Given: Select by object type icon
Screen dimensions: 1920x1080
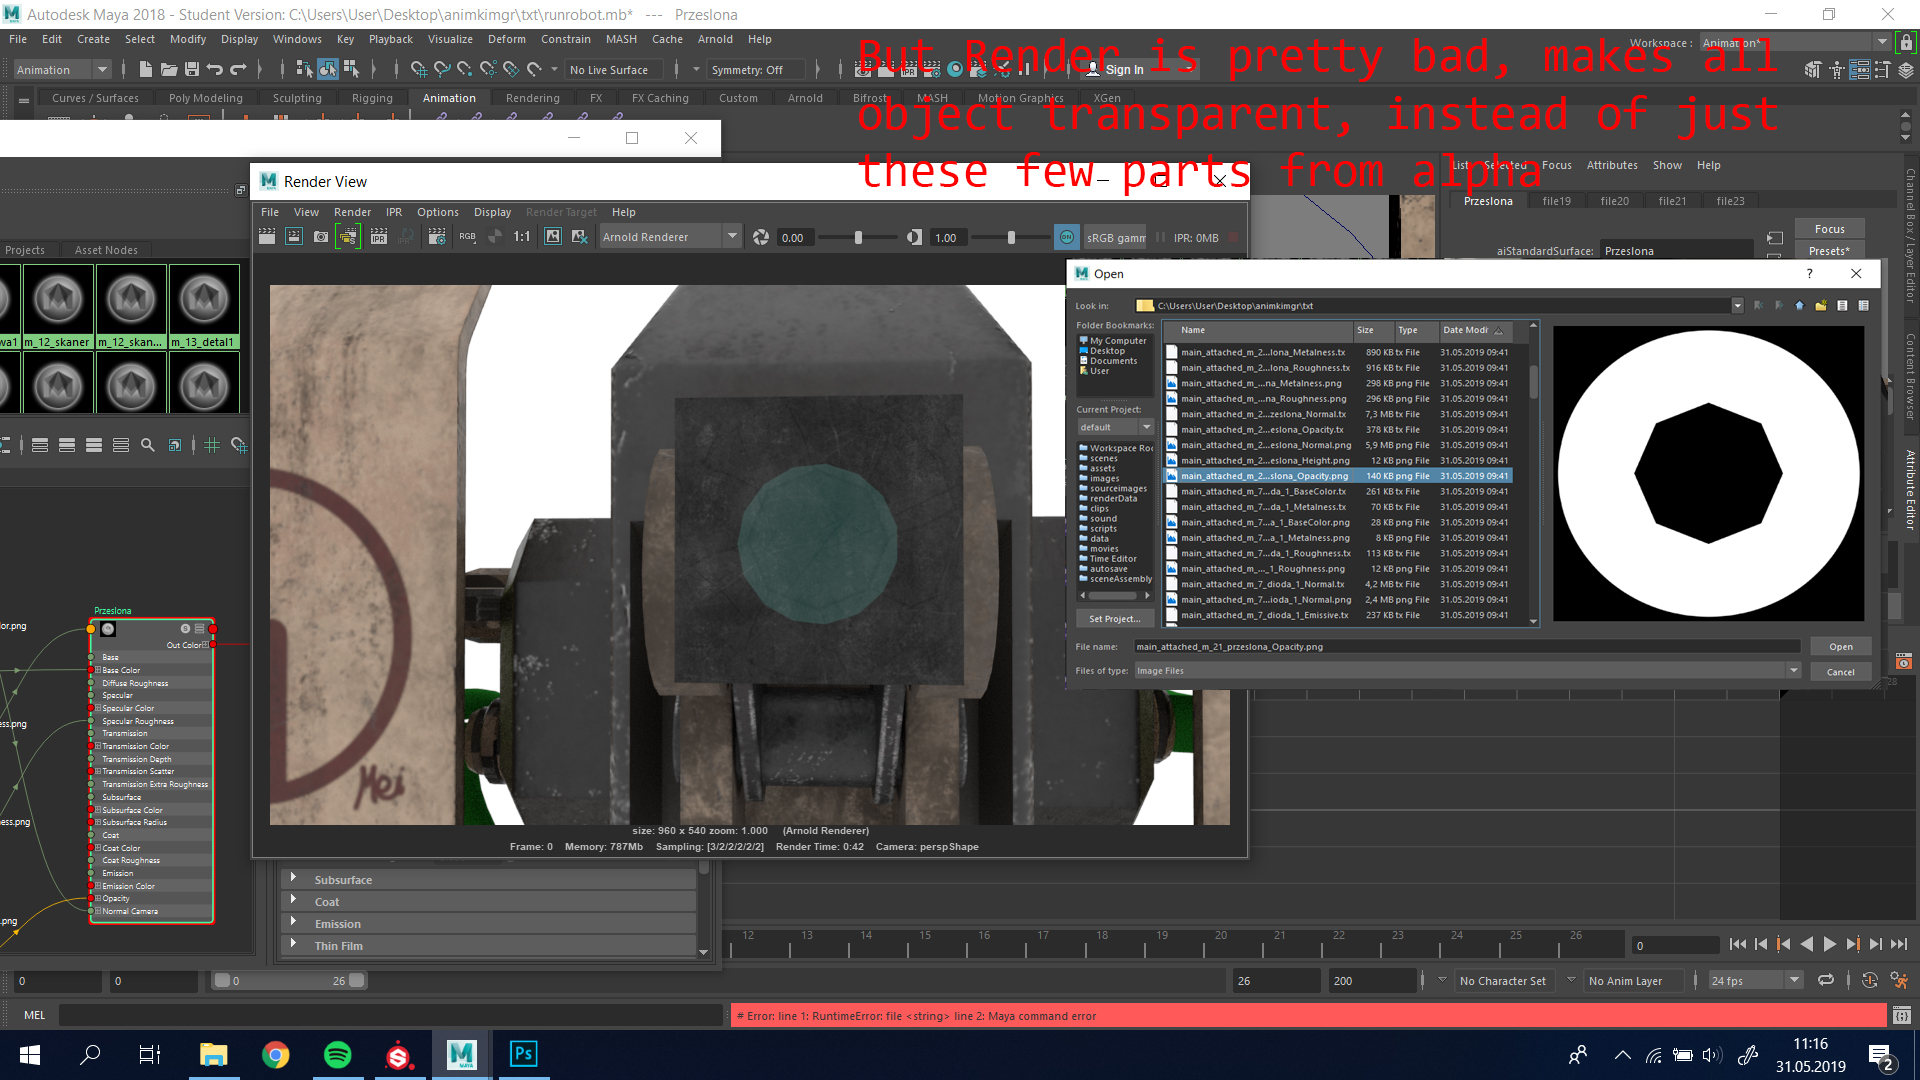Looking at the screenshot, I should [328, 69].
